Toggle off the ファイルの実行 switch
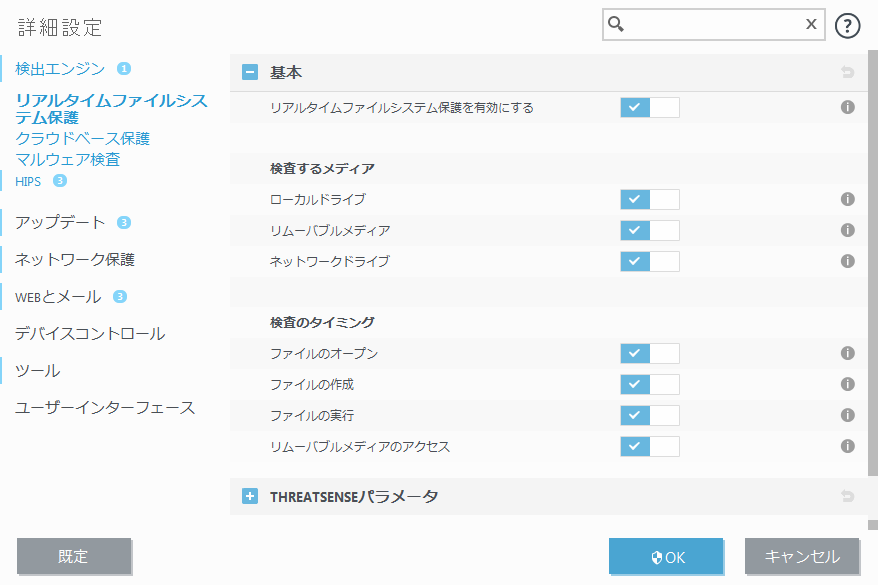The width and height of the screenshot is (878, 585). point(649,415)
